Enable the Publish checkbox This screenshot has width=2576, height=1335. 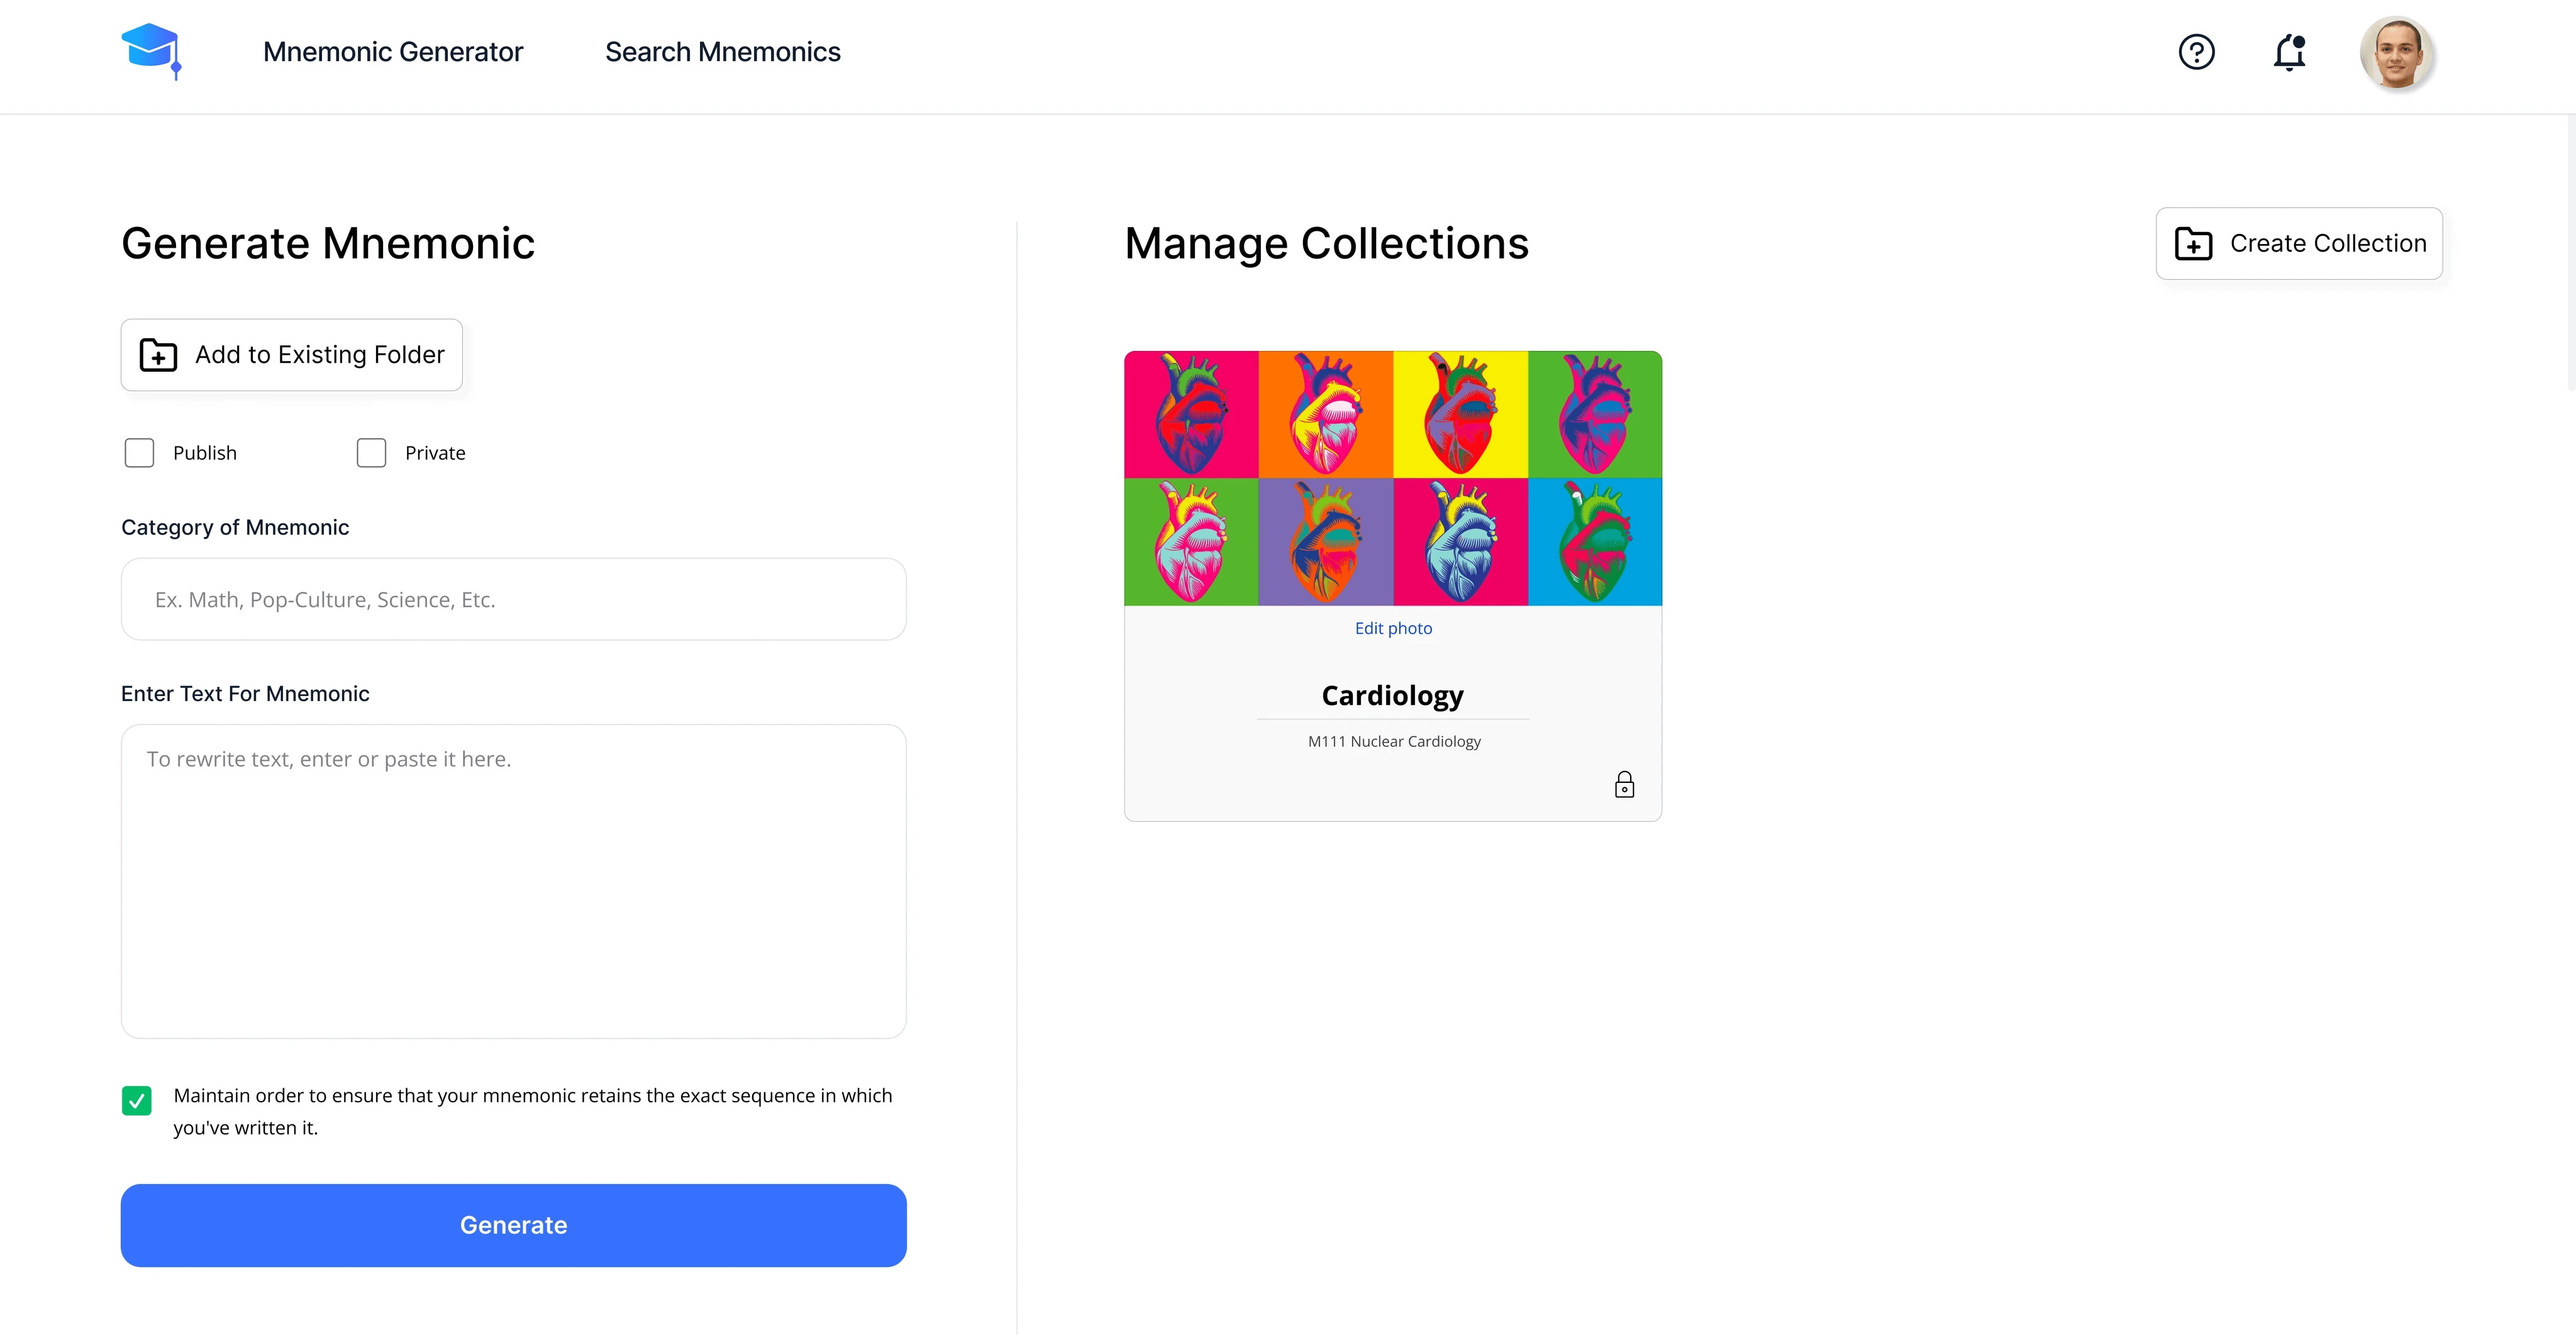pyautogui.click(x=139, y=452)
